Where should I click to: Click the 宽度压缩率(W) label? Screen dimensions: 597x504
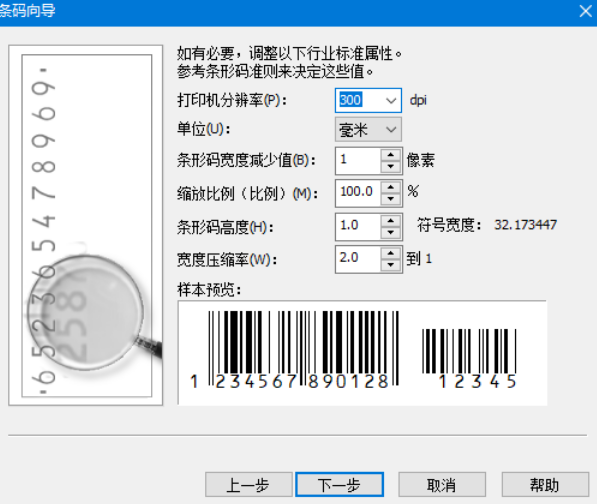[227, 260]
